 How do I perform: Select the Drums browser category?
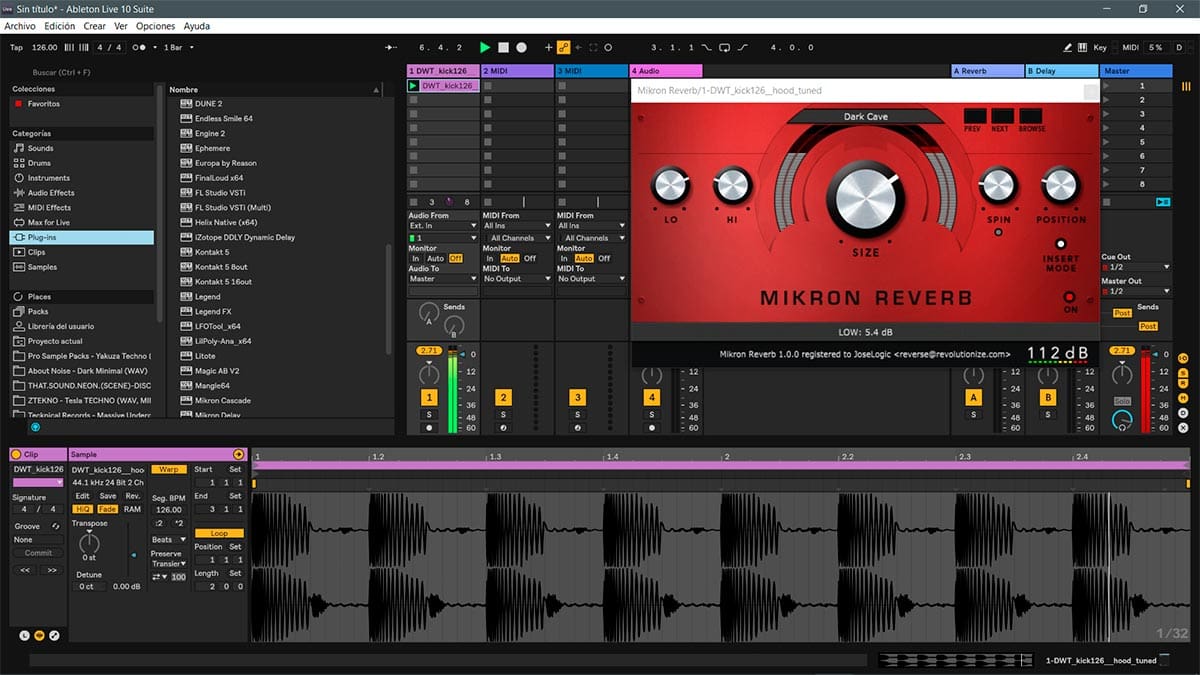coord(39,163)
